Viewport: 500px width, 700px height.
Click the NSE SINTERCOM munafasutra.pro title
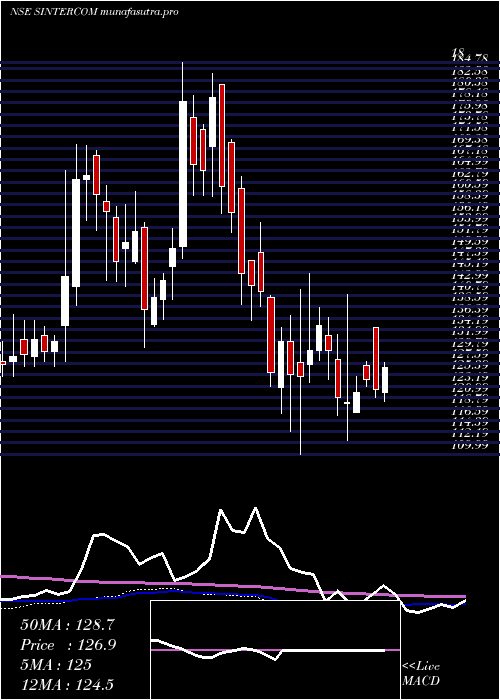tap(94, 12)
